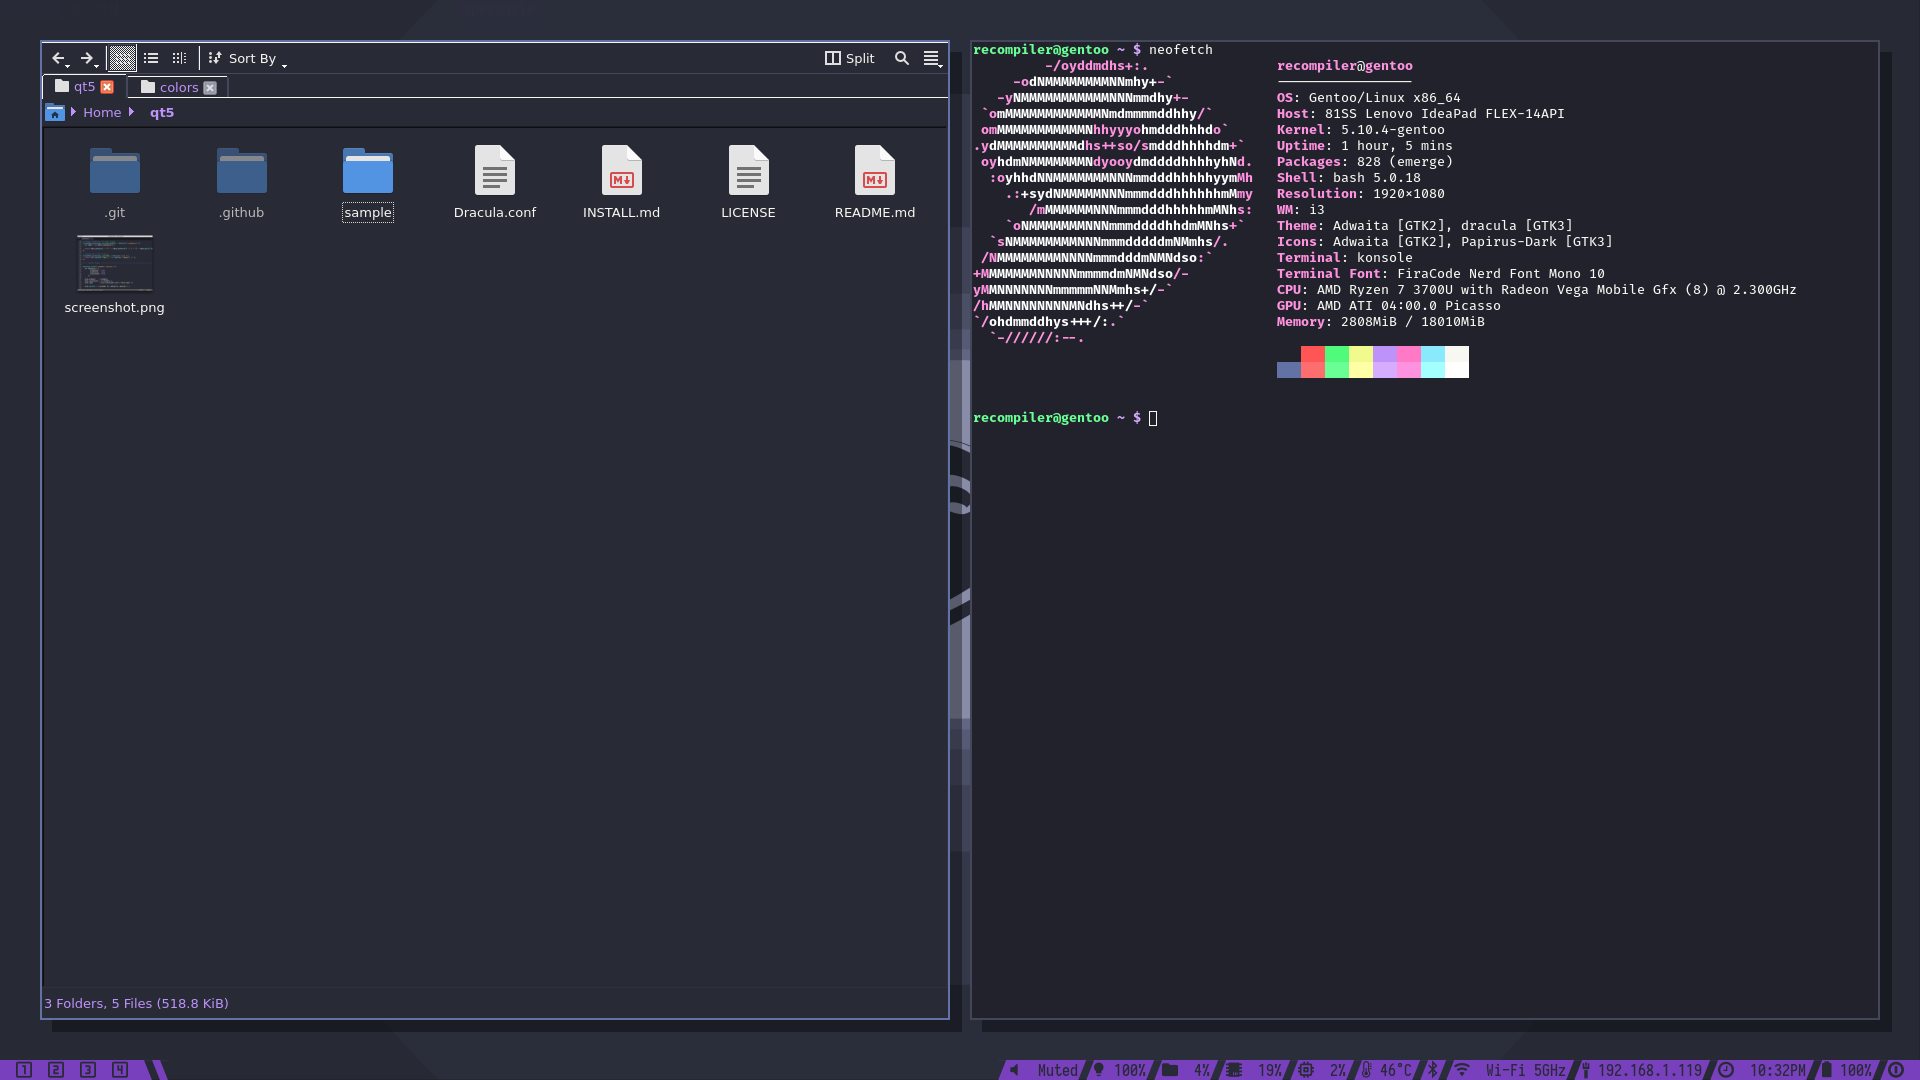The width and height of the screenshot is (1920, 1080).
Task: Select the INSTALL.md markdown file
Action: (622, 182)
